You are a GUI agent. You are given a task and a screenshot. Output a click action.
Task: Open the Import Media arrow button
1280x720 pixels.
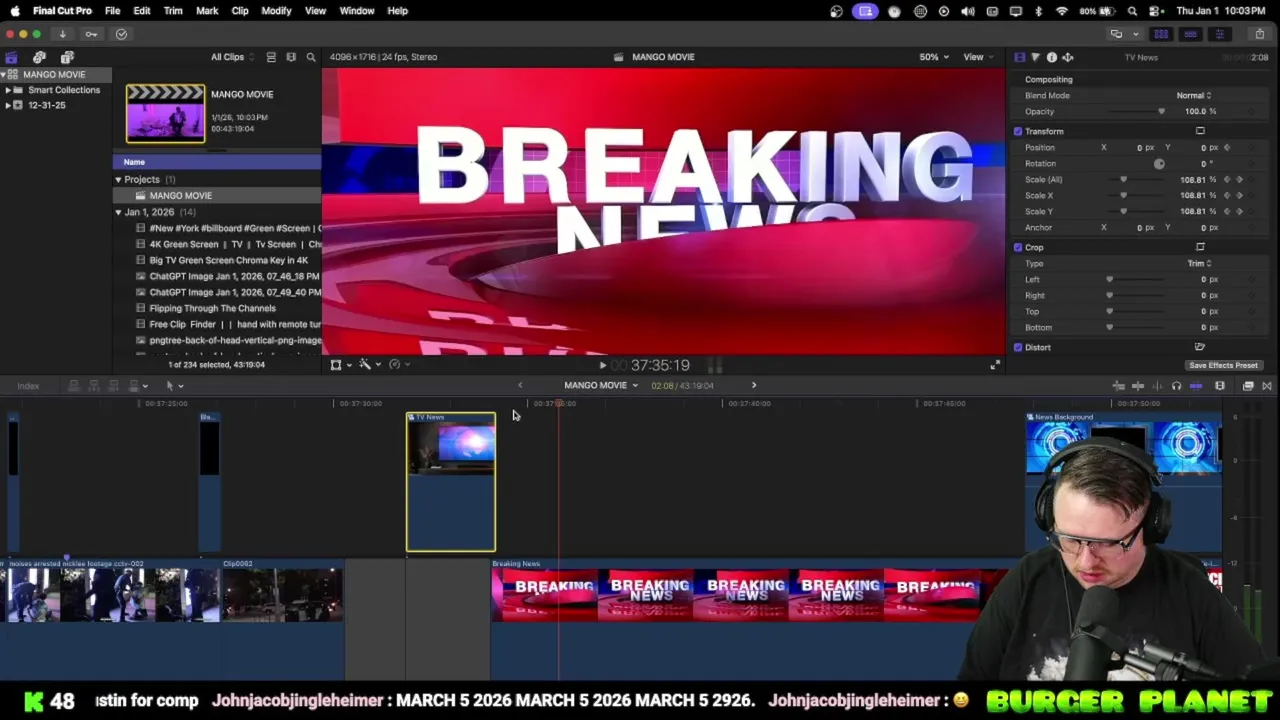pos(62,34)
